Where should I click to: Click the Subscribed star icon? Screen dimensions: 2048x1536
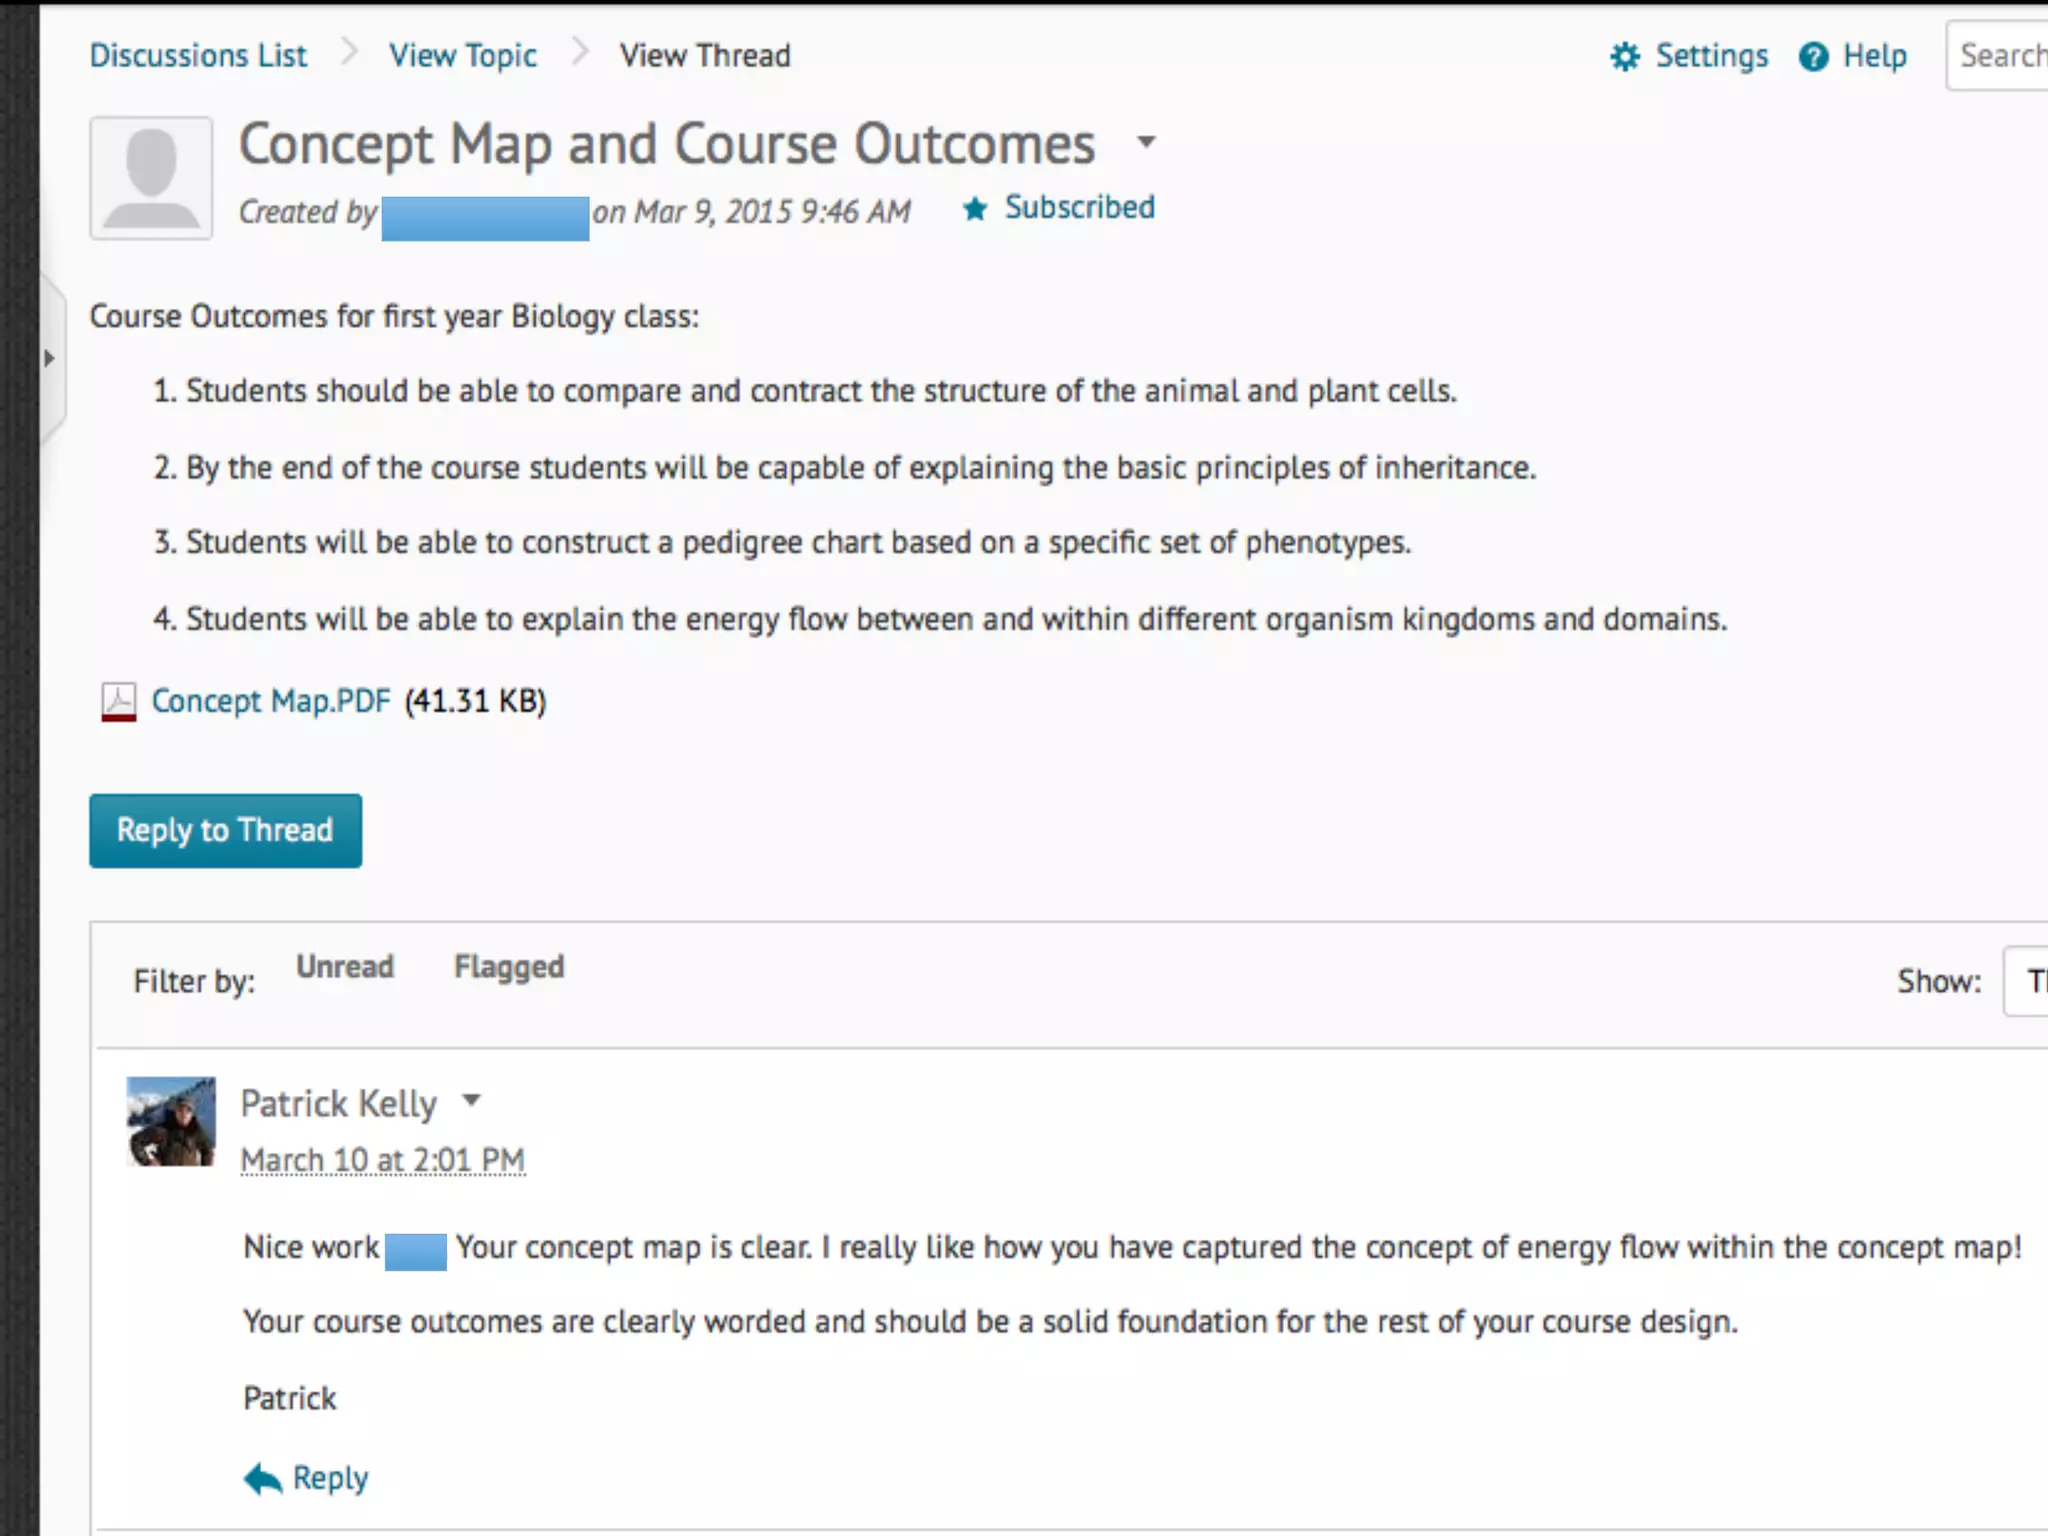point(975,209)
